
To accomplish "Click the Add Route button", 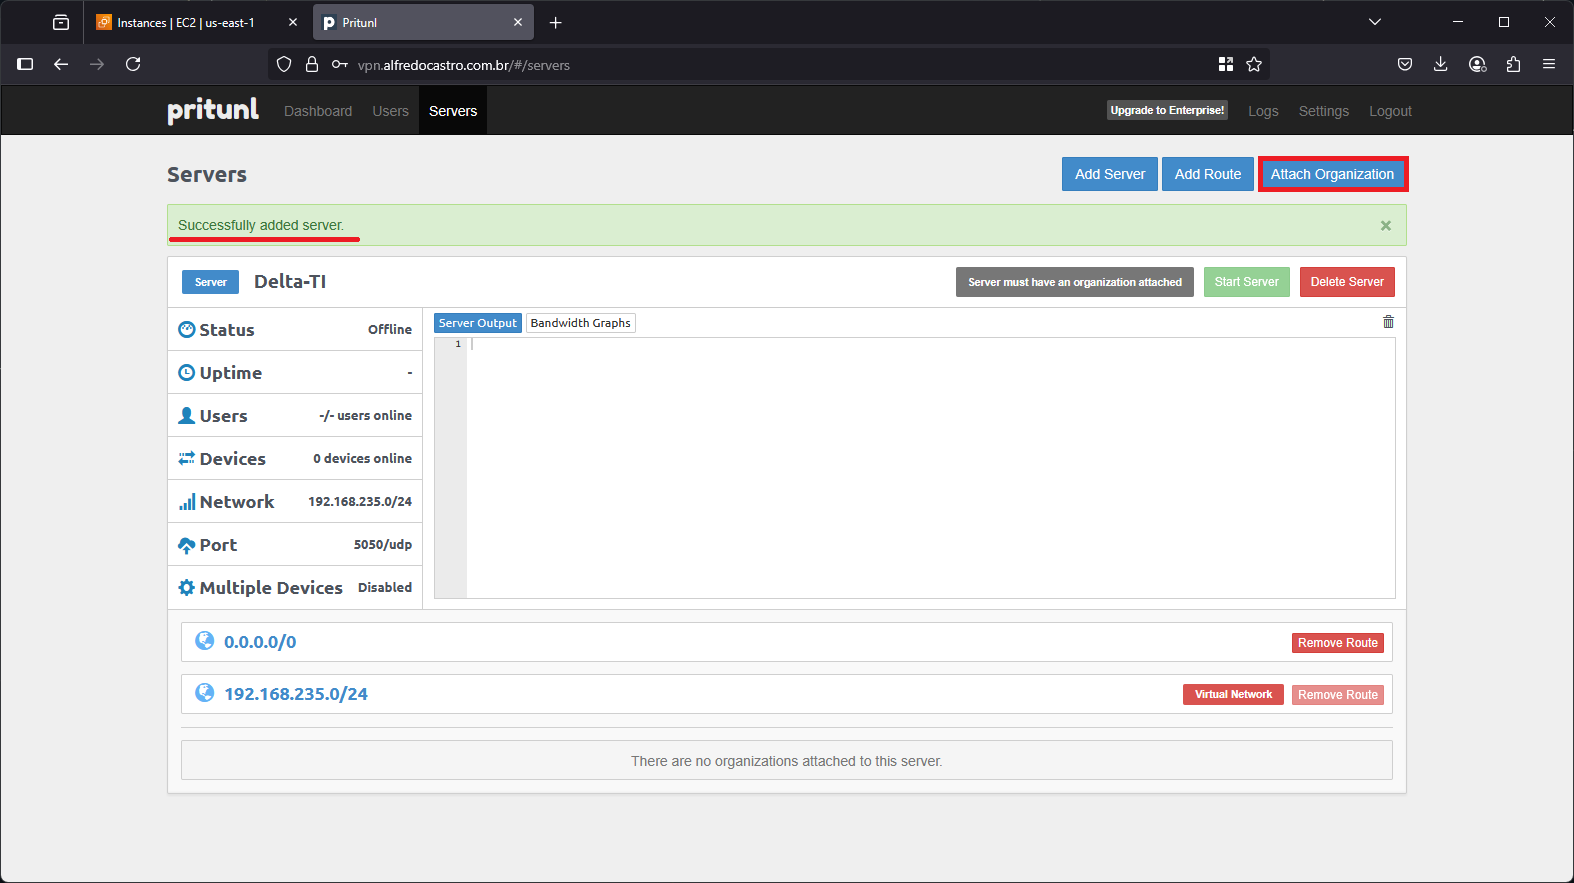I will [1208, 174].
